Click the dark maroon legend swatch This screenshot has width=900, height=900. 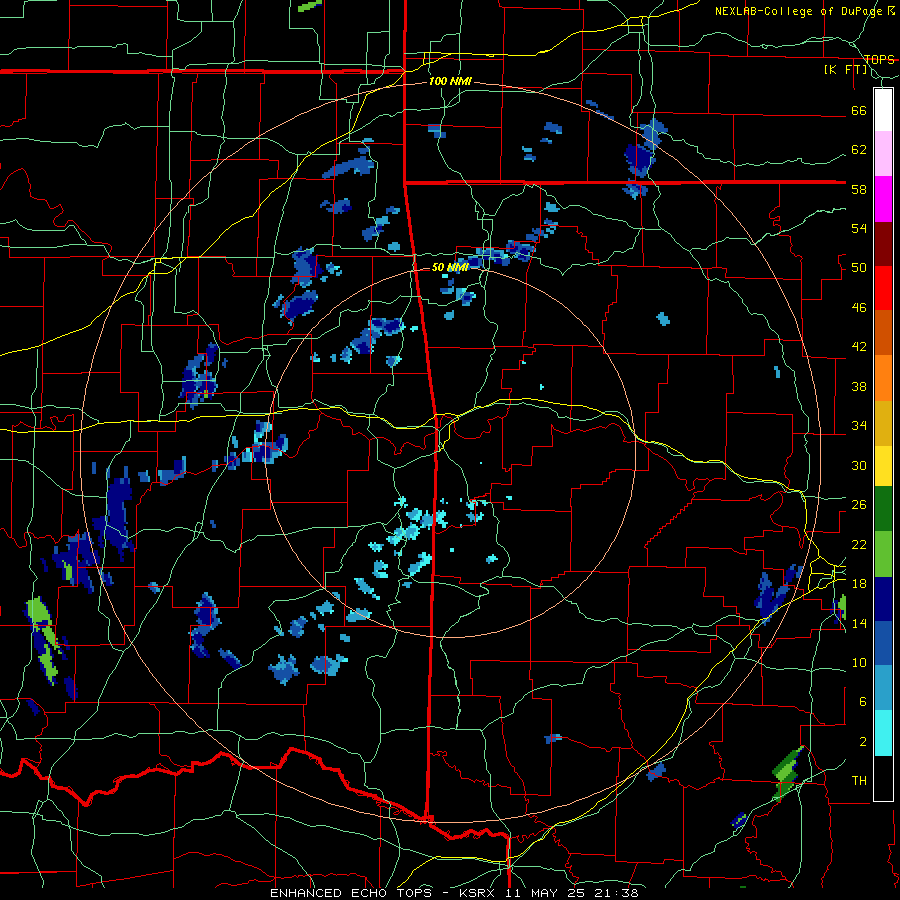coord(883,243)
